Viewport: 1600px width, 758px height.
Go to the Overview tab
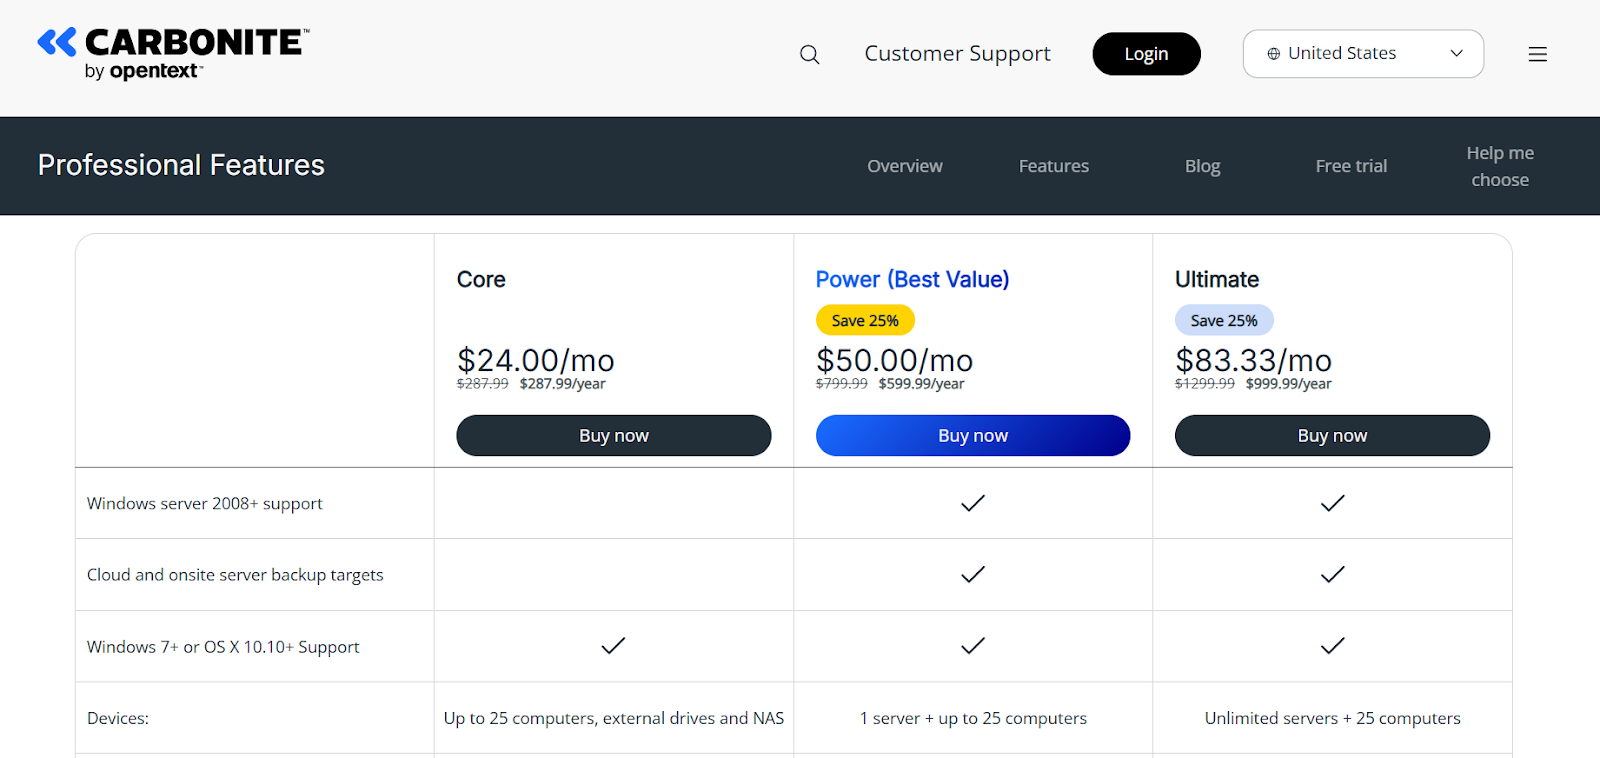pos(904,166)
